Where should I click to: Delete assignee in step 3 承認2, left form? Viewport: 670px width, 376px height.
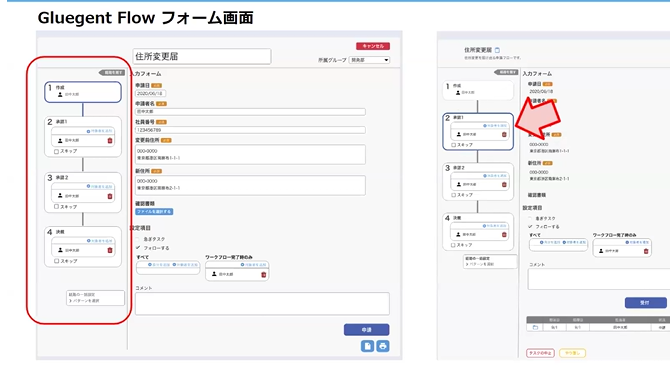pos(110,196)
